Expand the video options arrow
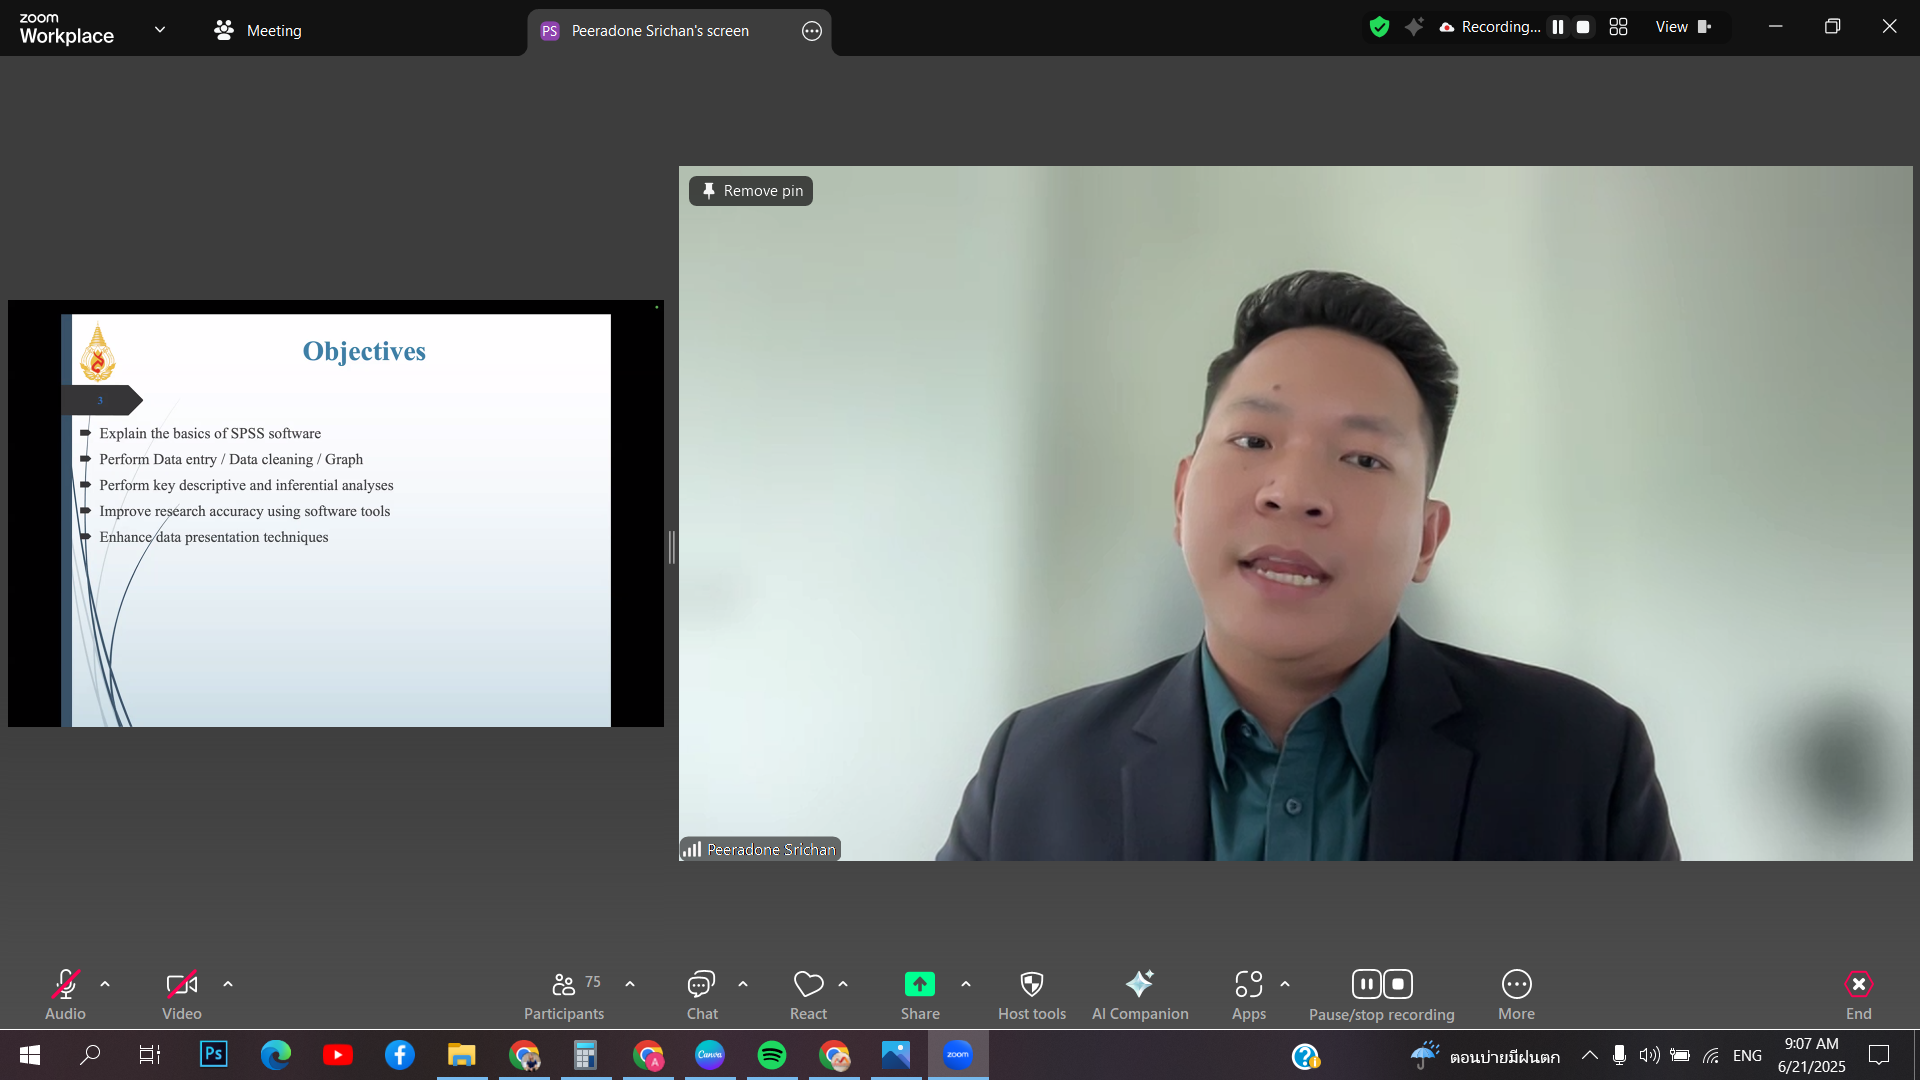 pyautogui.click(x=228, y=985)
